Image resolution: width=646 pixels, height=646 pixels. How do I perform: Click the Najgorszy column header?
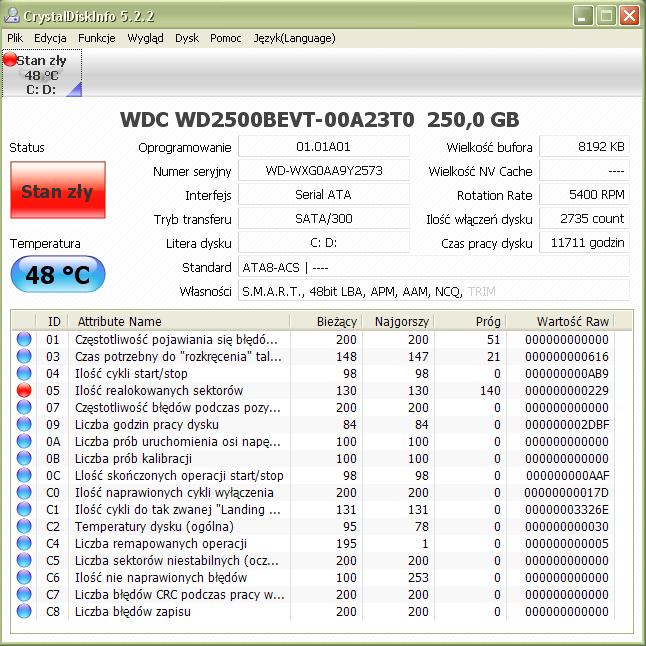pos(398,321)
